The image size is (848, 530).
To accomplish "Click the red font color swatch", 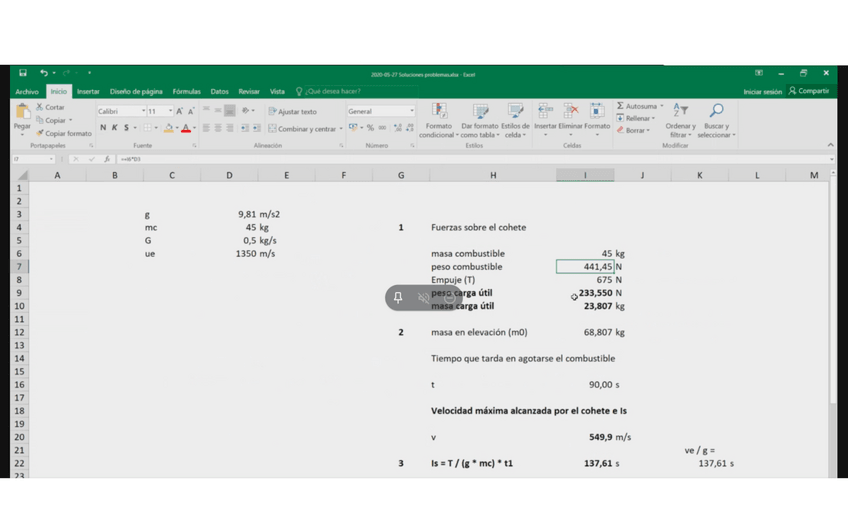I will pyautogui.click(x=185, y=129).
